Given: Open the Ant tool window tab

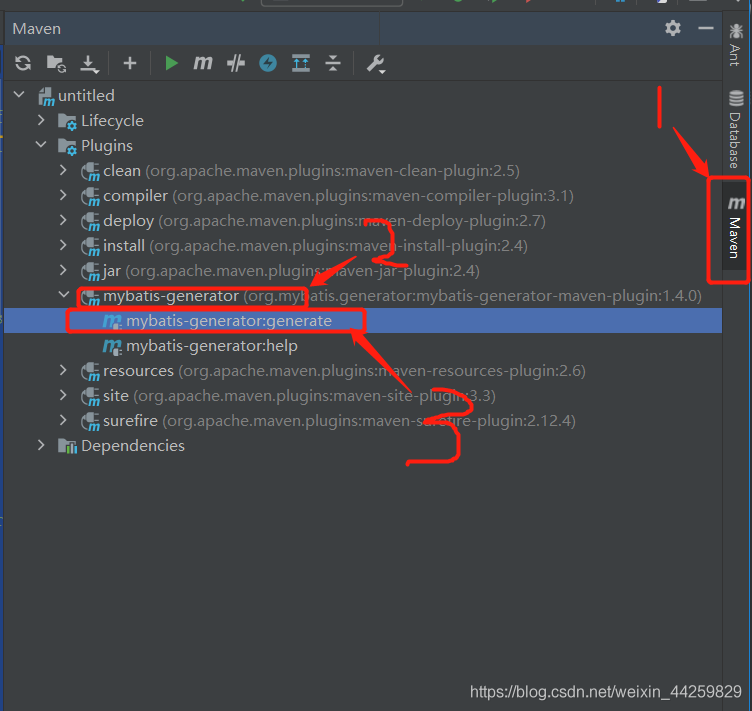Looking at the screenshot, I should (x=735, y=45).
